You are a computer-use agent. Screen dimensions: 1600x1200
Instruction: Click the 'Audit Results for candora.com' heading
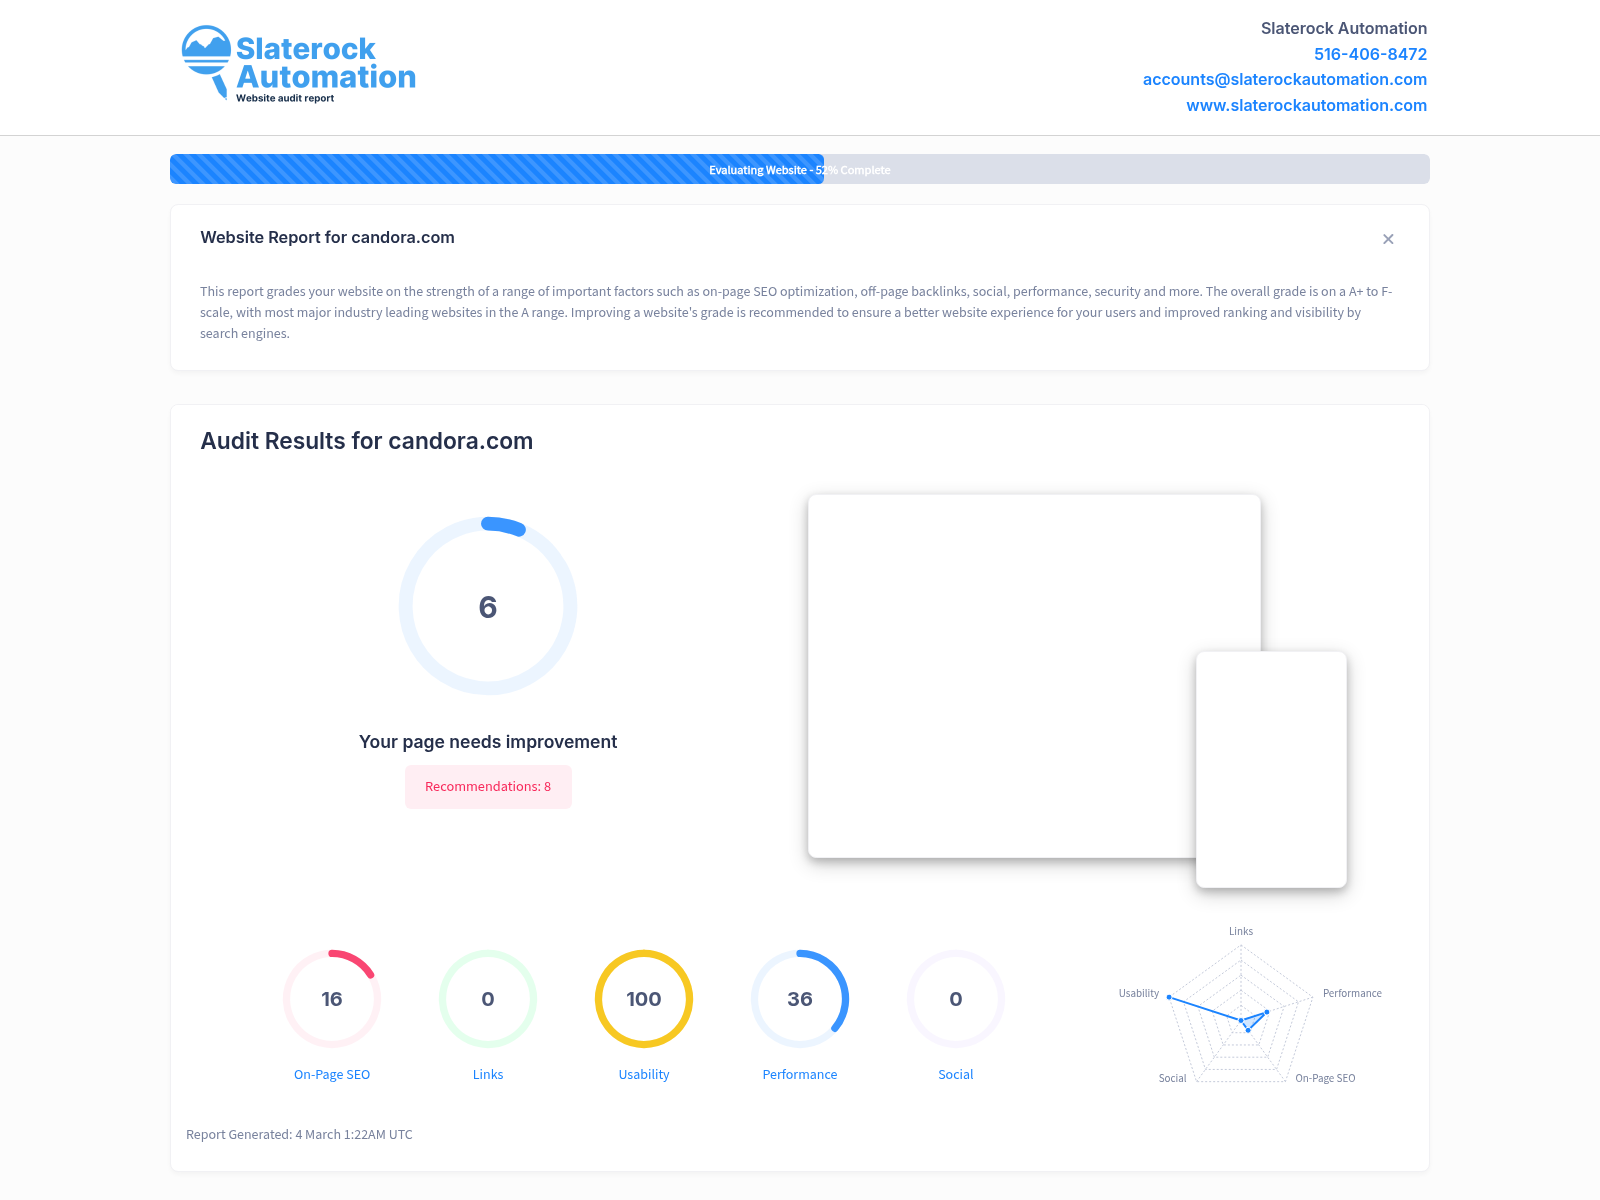click(x=367, y=441)
